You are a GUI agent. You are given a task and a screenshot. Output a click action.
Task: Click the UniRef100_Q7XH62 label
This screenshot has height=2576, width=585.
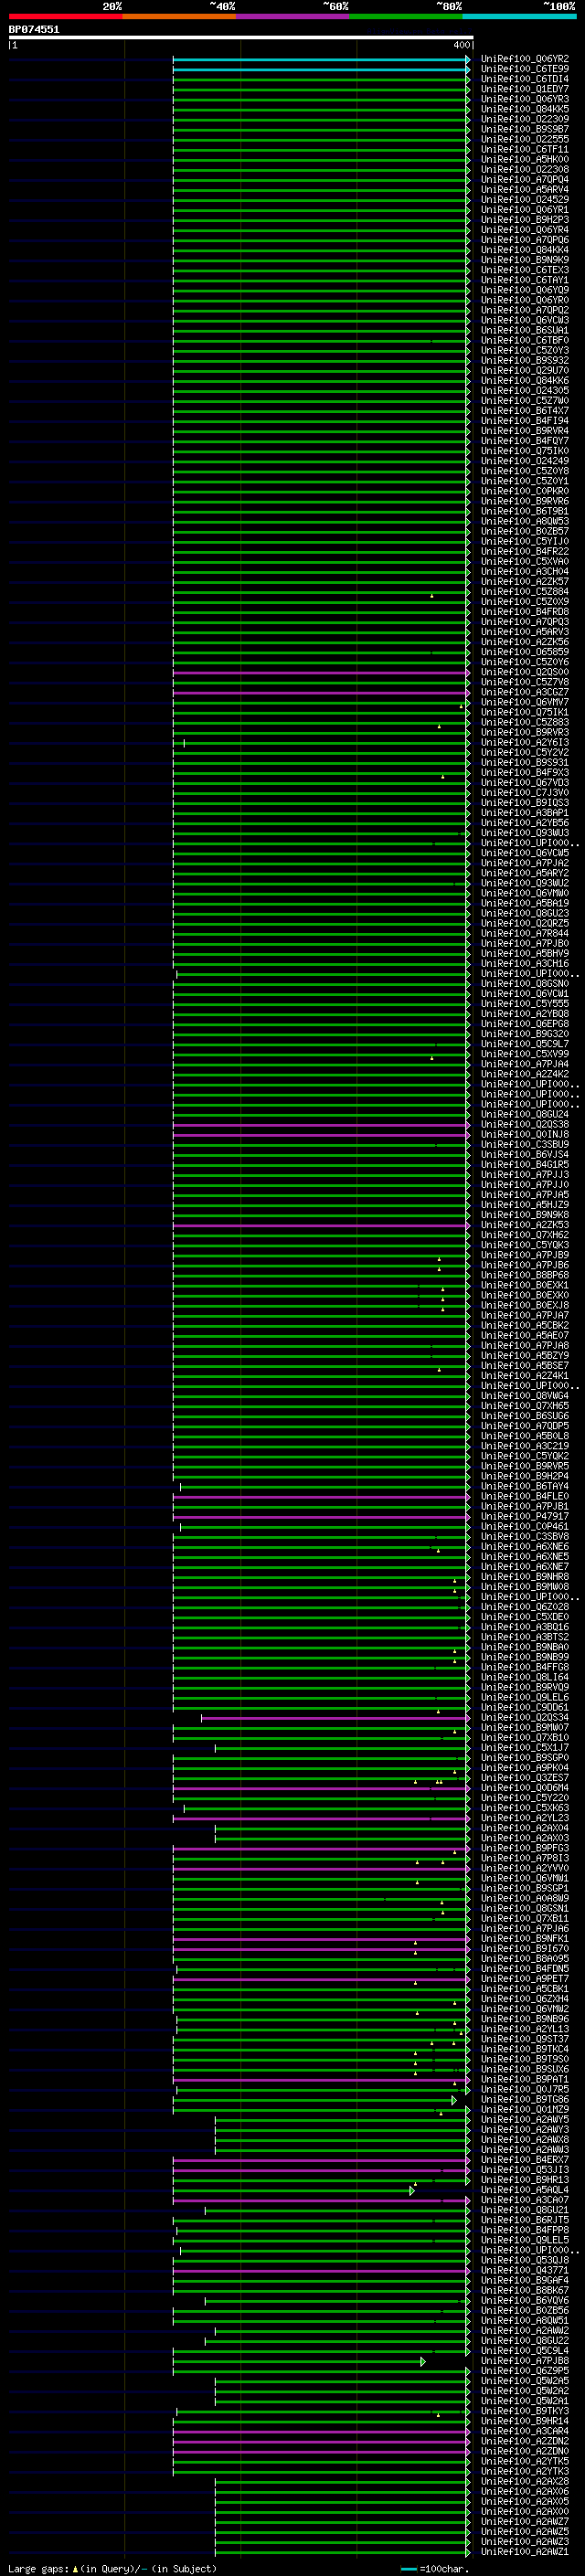coord(524,1235)
